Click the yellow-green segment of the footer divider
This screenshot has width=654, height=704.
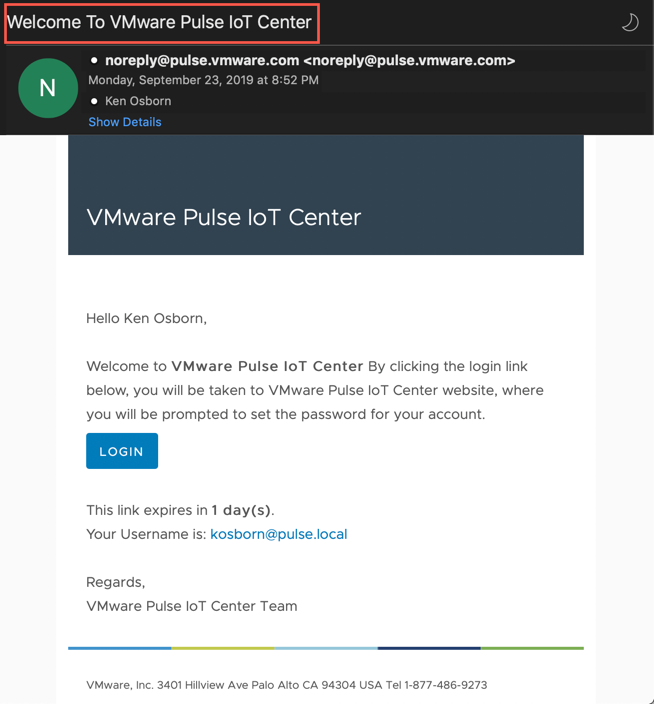(x=222, y=648)
